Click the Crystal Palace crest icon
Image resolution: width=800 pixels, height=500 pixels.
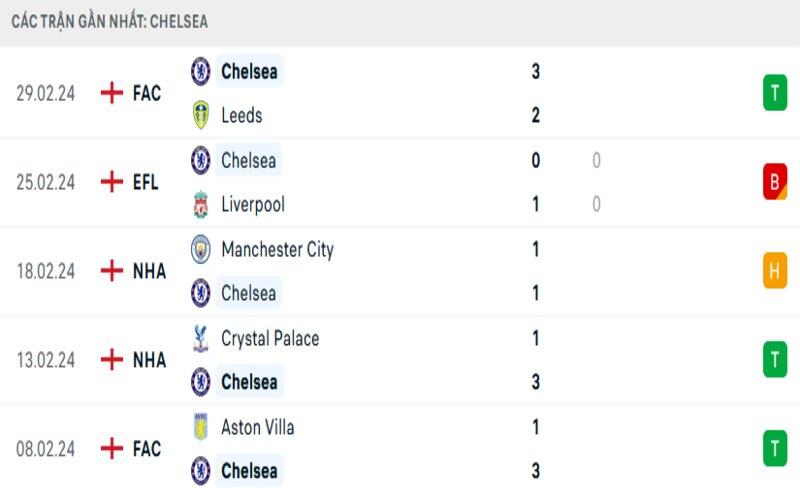[201, 338]
